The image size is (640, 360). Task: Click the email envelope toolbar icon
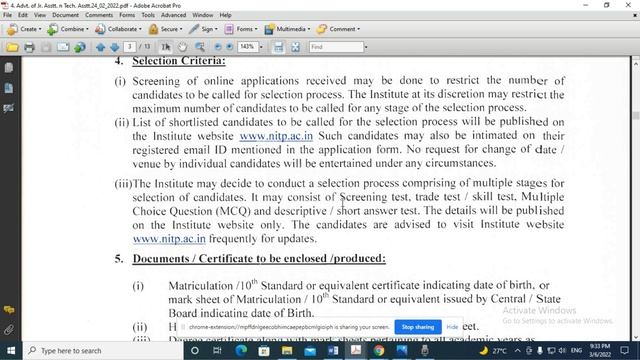pos(63,47)
